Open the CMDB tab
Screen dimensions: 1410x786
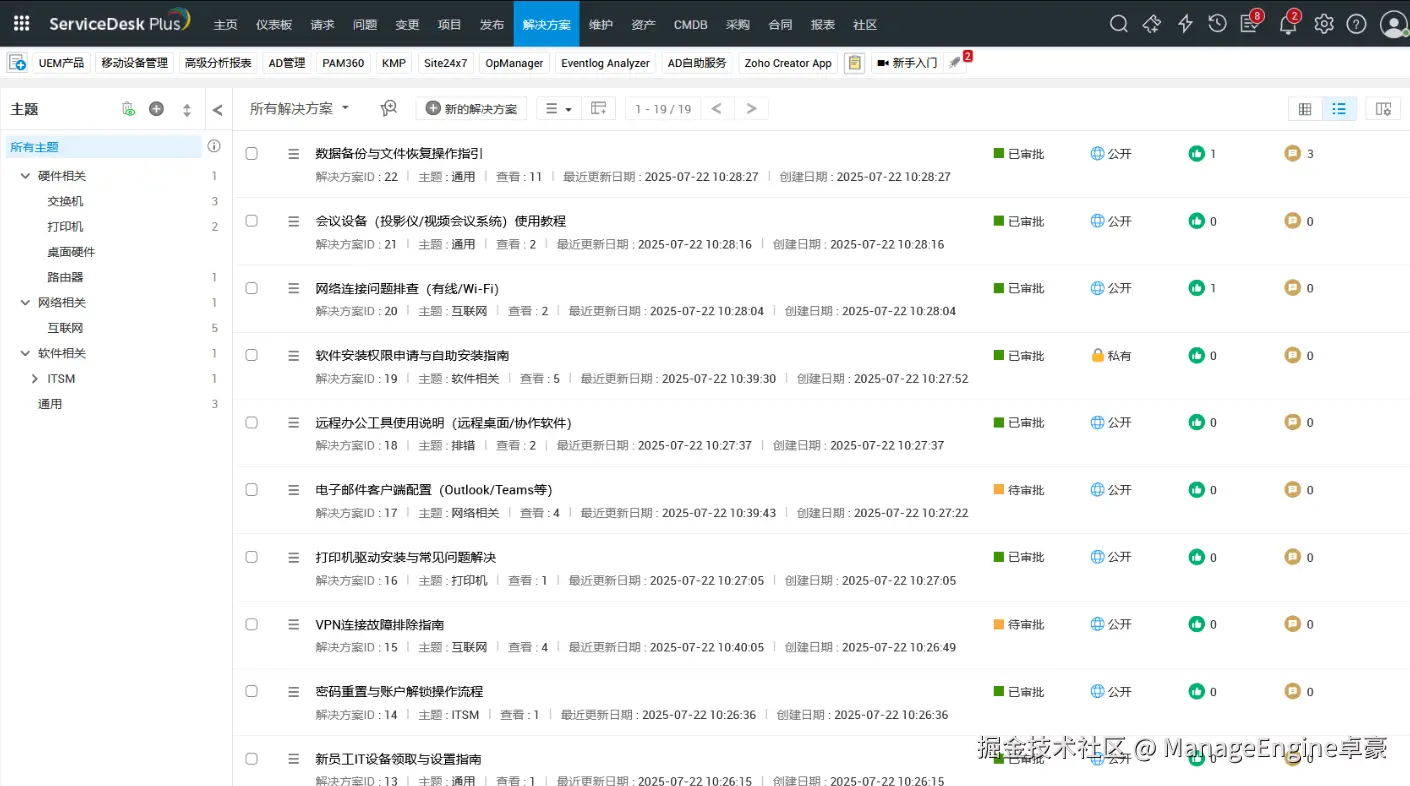click(691, 24)
